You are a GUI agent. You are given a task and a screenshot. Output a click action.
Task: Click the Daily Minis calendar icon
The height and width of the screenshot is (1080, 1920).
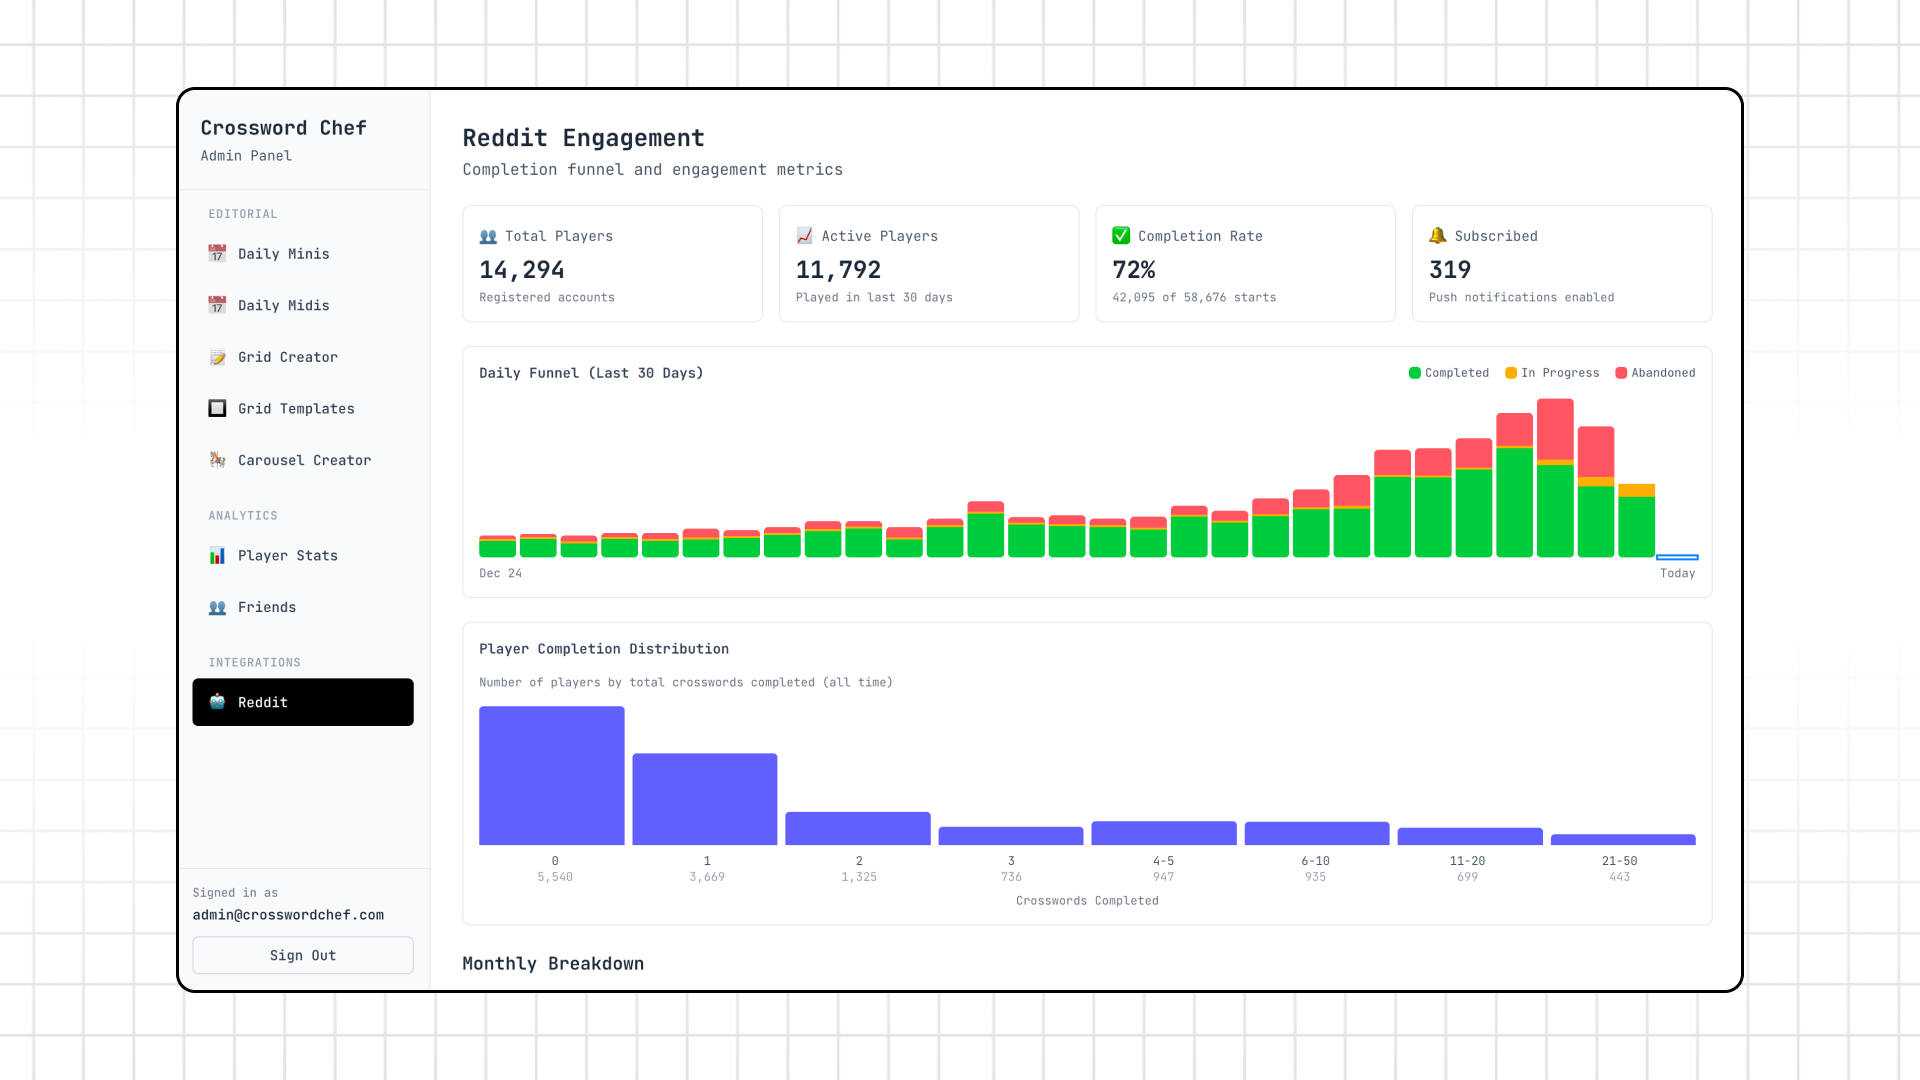[217, 254]
